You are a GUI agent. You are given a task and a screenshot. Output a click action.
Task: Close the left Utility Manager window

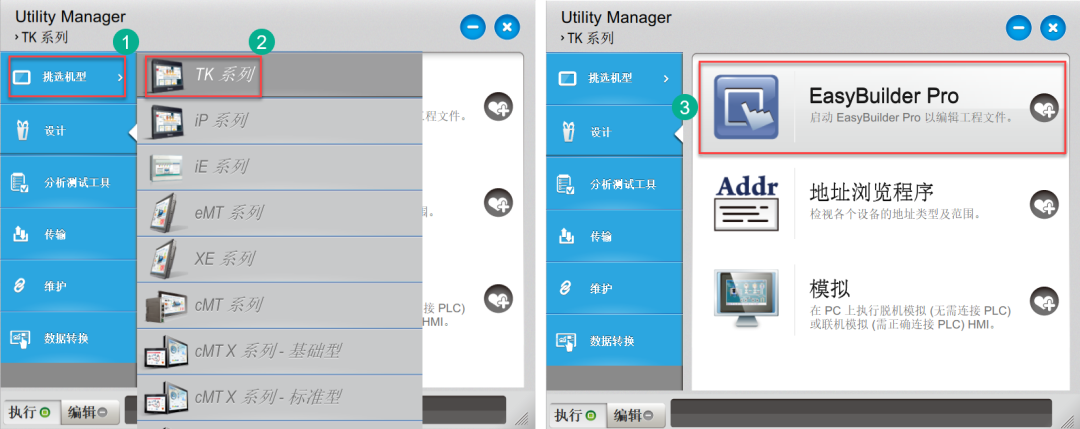pos(507,28)
